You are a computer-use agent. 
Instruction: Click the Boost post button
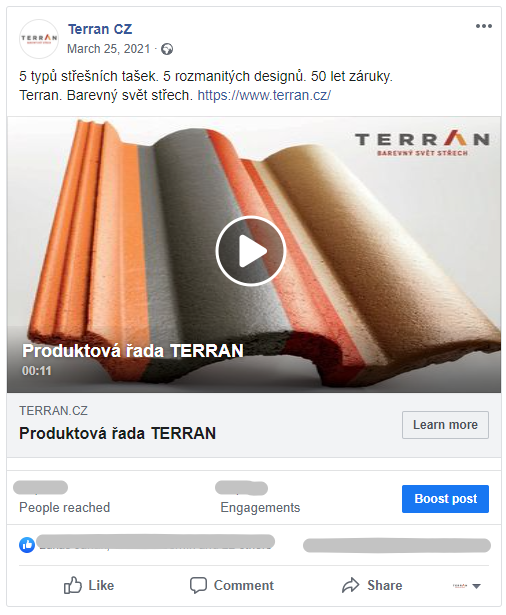[x=445, y=499]
